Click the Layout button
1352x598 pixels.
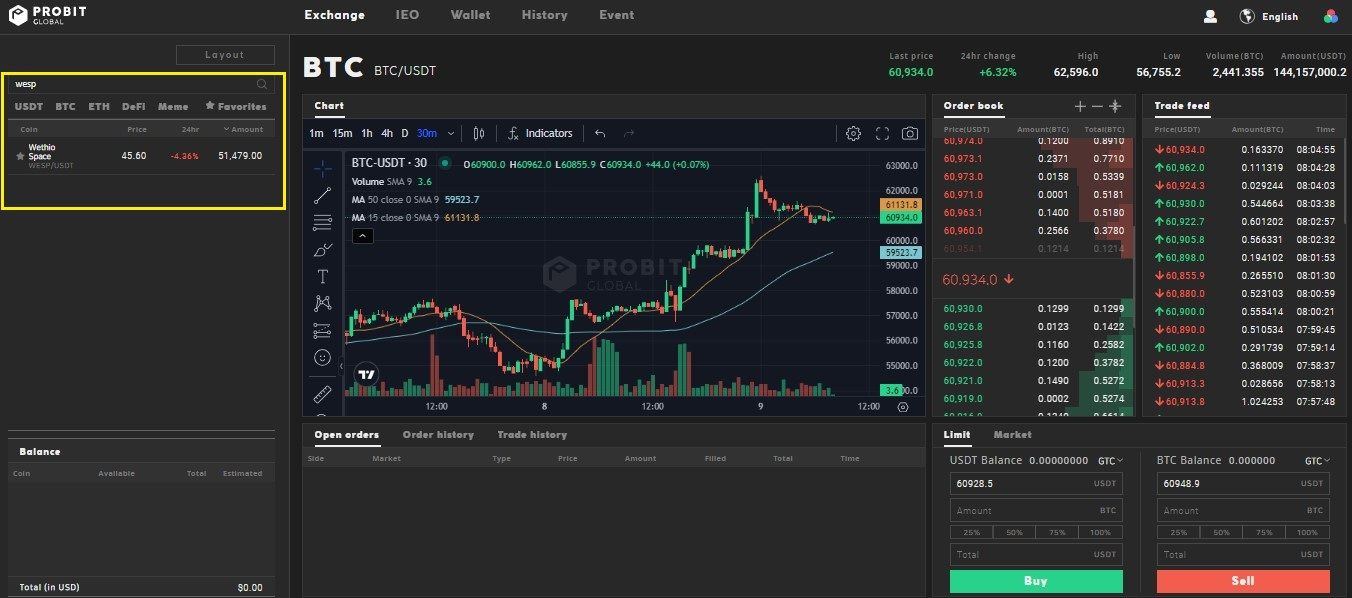click(225, 55)
